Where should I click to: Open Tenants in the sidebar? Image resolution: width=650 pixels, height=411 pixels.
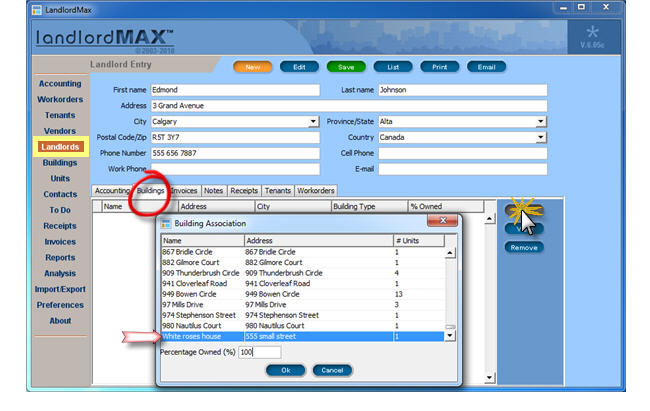(60, 115)
